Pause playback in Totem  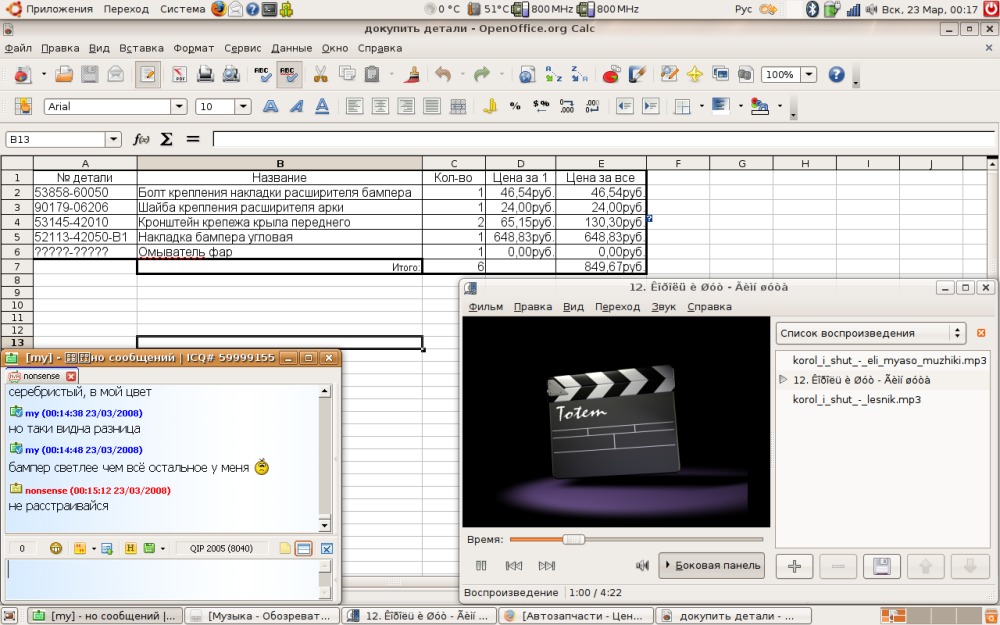tap(481, 565)
